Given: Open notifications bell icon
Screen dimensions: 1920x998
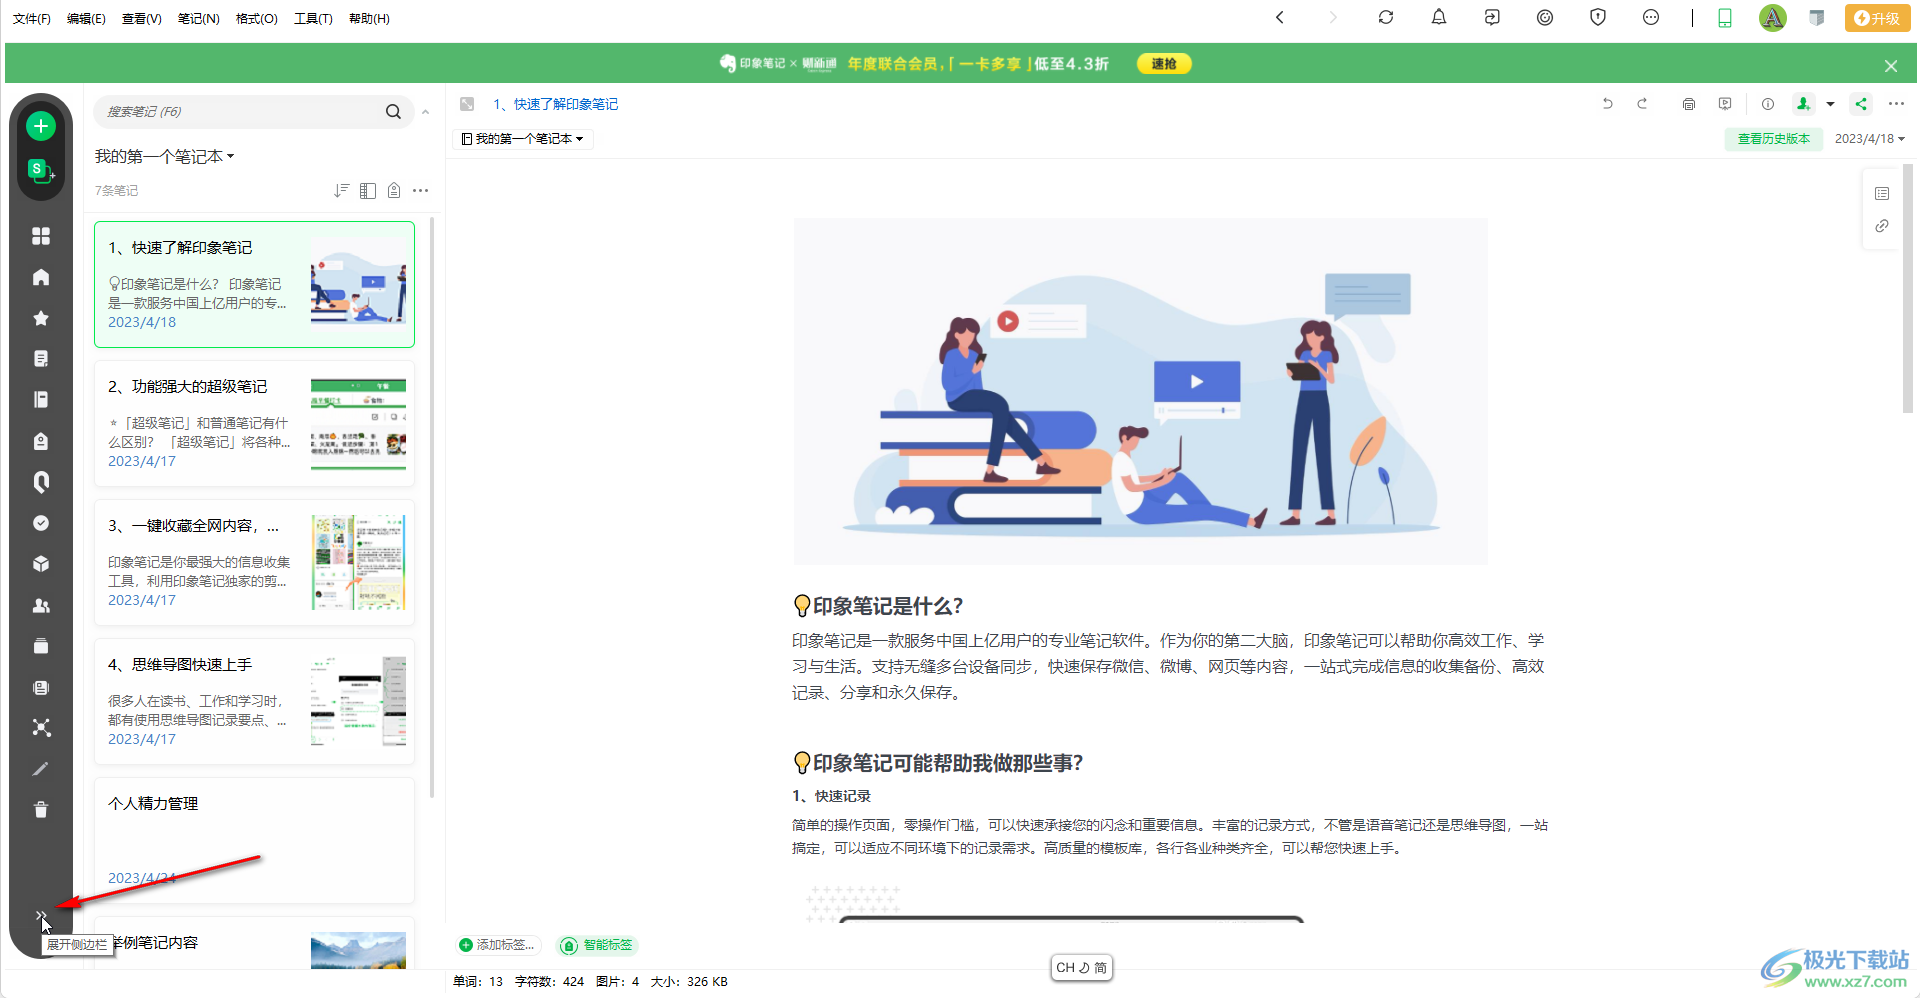Looking at the screenshot, I should tap(1439, 17).
